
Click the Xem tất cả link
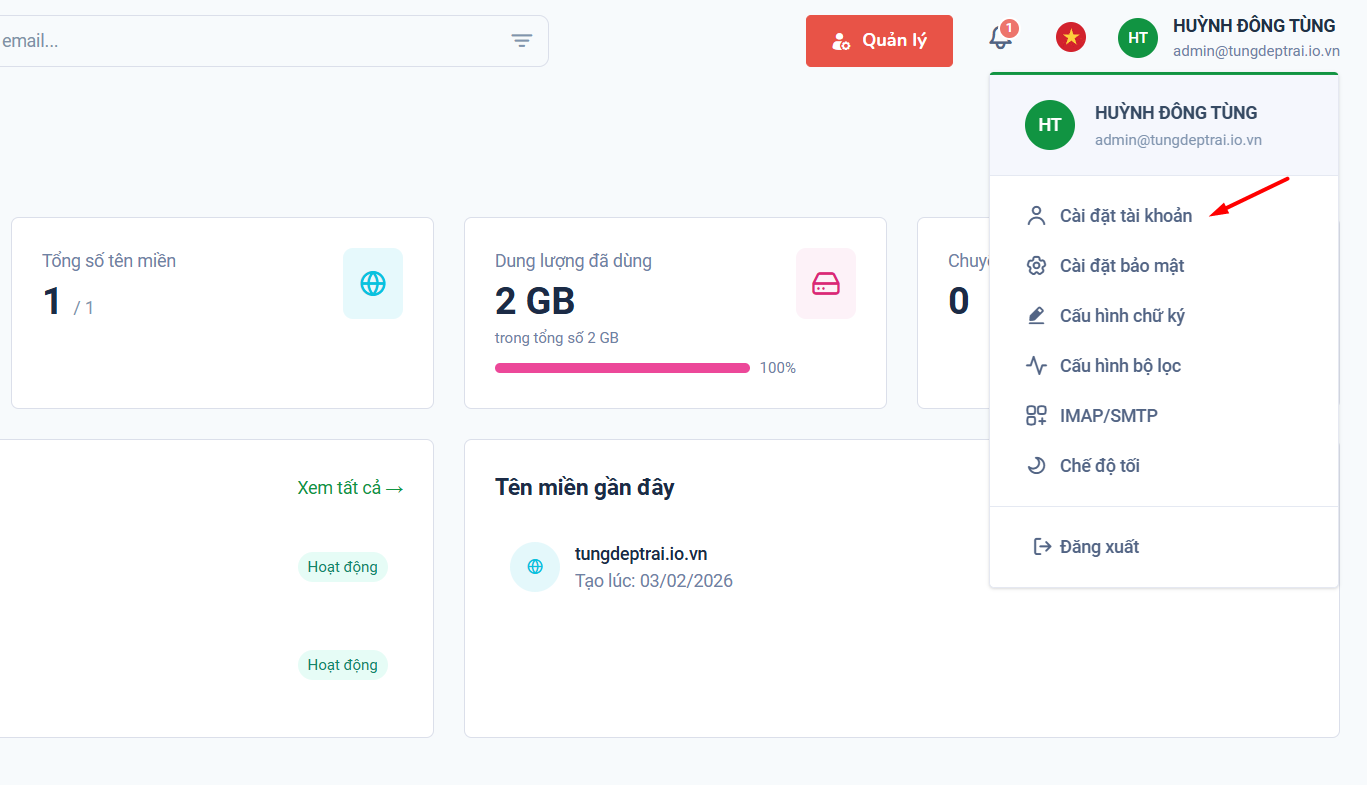(350, 488)
